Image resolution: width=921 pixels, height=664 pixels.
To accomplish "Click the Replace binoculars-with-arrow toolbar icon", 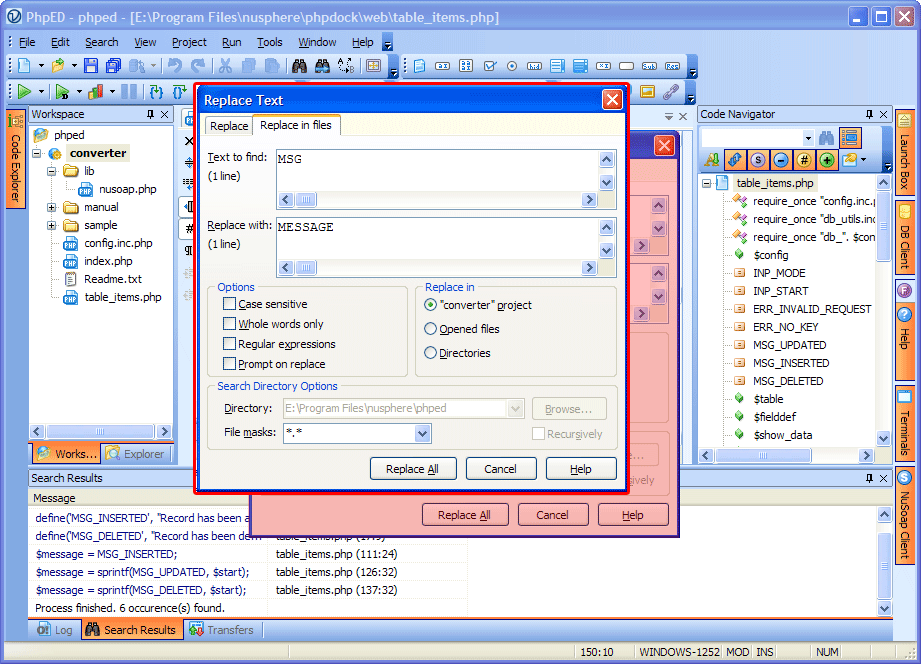I will [322, 66].
